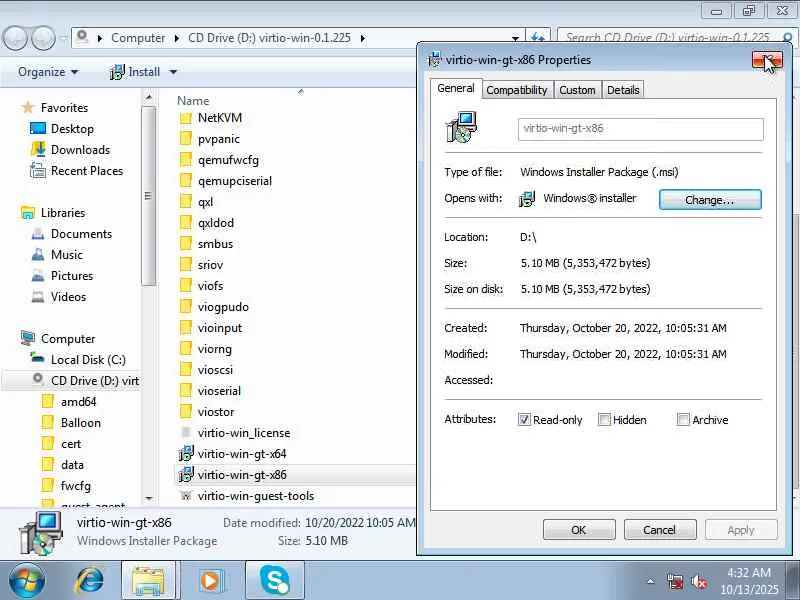
Task: Select virtio-win-gt-x86 installer icon in file list
Action: (x=186, y=474)
